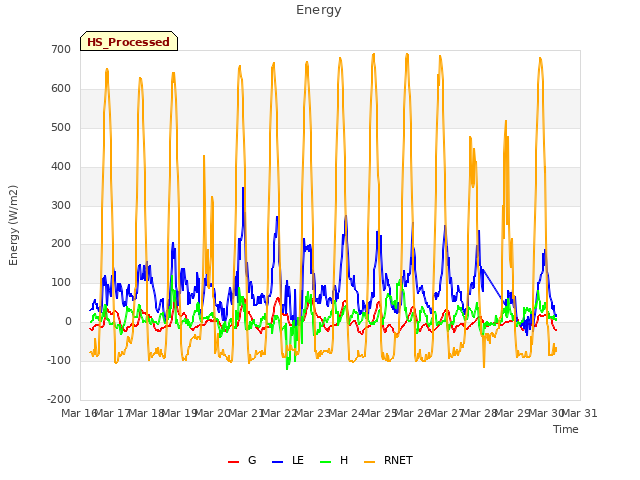Click the 600 y-axis tick label
This screenshot has height=480, width=640.
point(61,89)
